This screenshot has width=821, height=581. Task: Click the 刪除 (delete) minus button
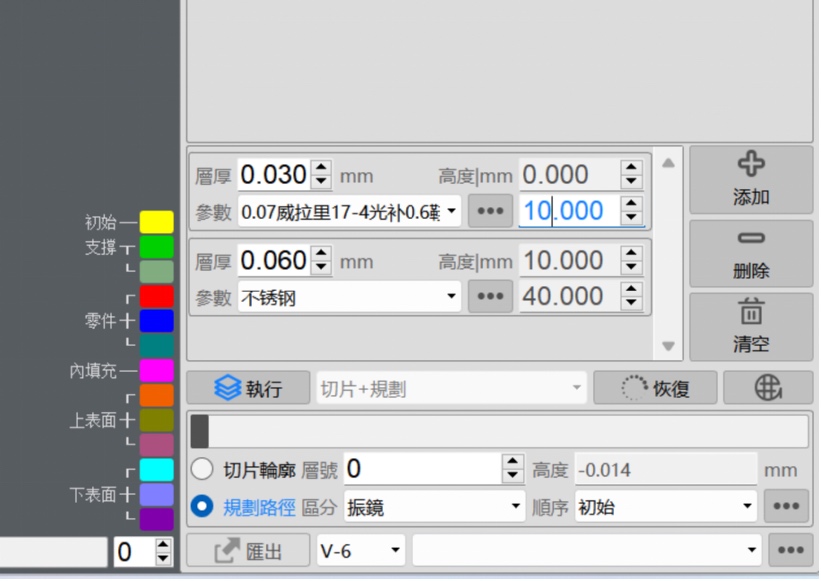tap(750, 253)
